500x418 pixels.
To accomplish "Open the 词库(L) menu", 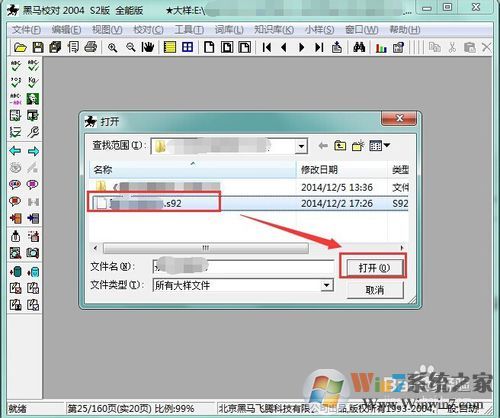I will coord(229,30).
